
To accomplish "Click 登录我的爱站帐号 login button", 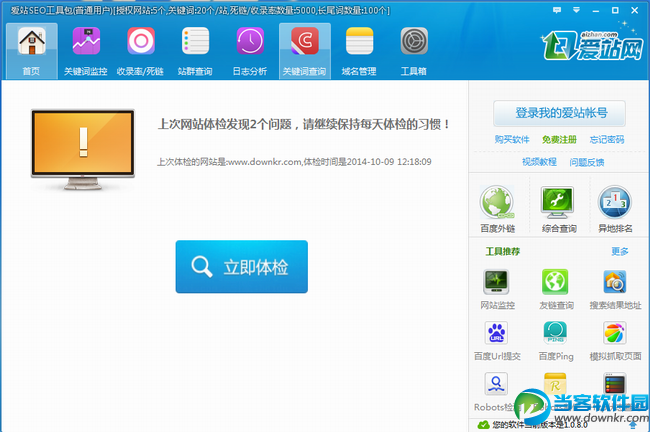I will pyautogui.click(x=559, y=113).
